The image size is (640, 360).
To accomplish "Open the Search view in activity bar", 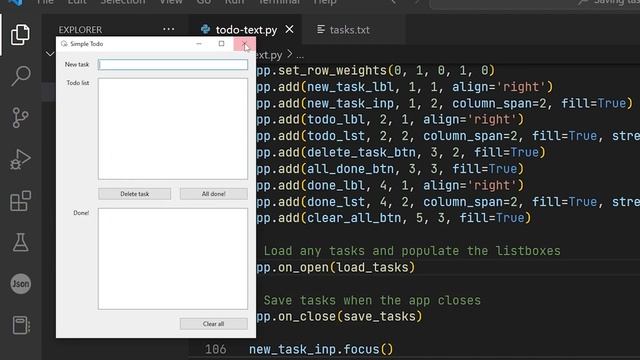I will [20, 76].
